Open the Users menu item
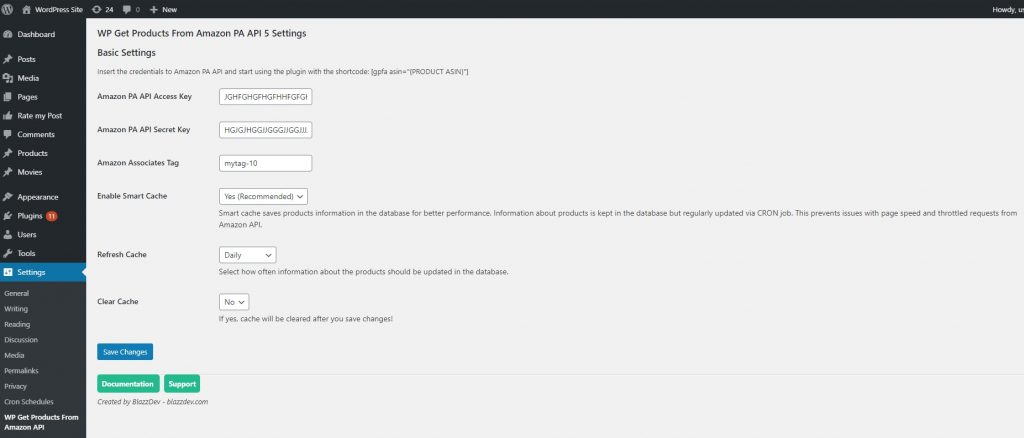 [42, 234]
